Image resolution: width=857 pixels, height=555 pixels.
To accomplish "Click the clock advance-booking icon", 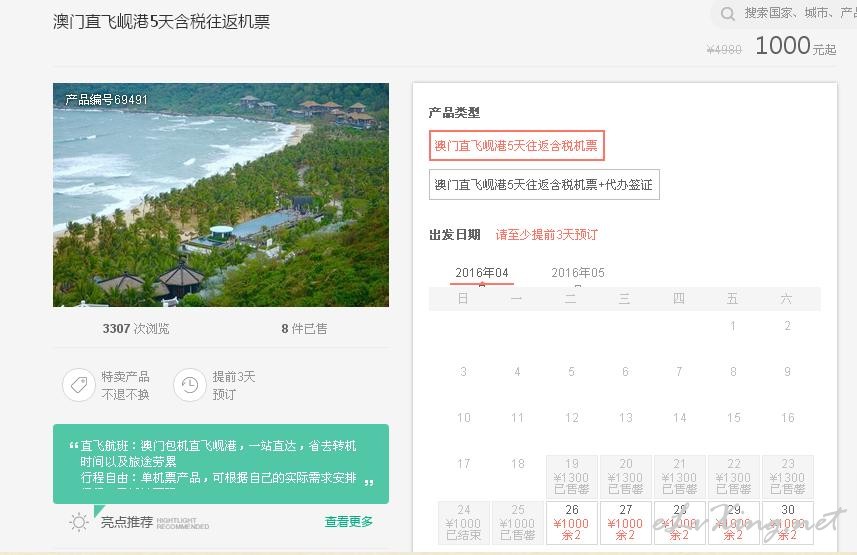I will 190,385.
